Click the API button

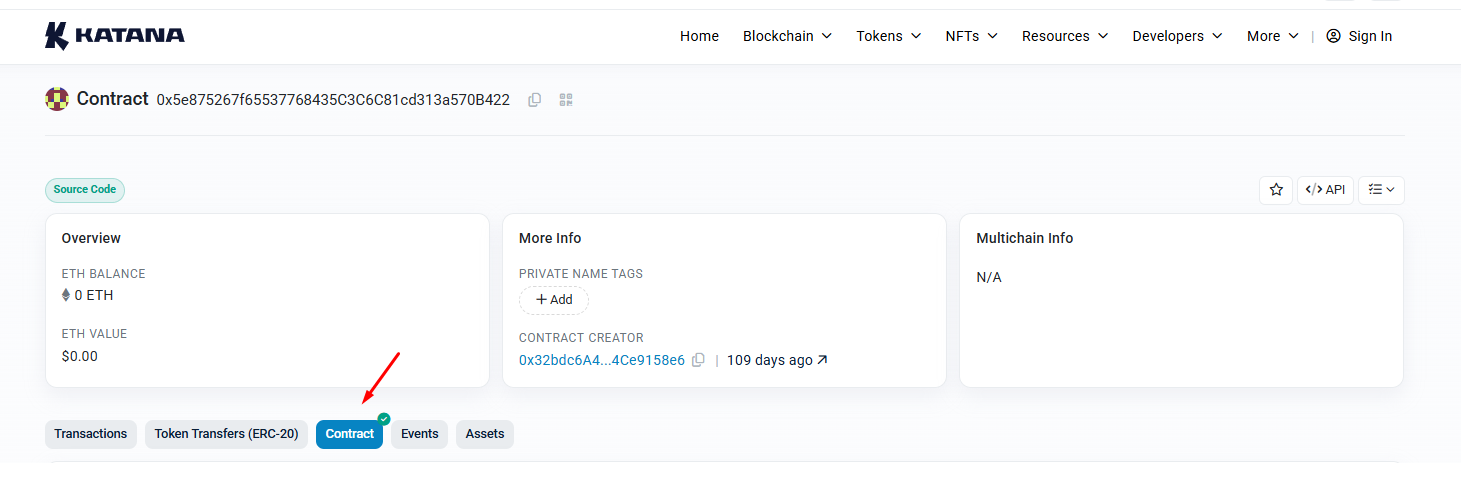point(1325,189)
